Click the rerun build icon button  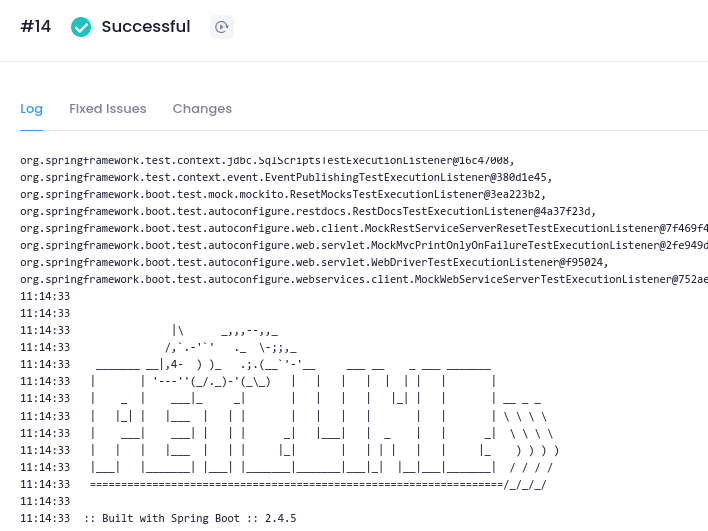(222, 27)
